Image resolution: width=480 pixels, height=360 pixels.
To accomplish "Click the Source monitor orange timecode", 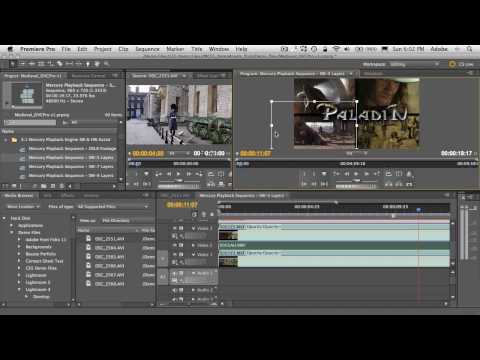I will pos(148,153).
